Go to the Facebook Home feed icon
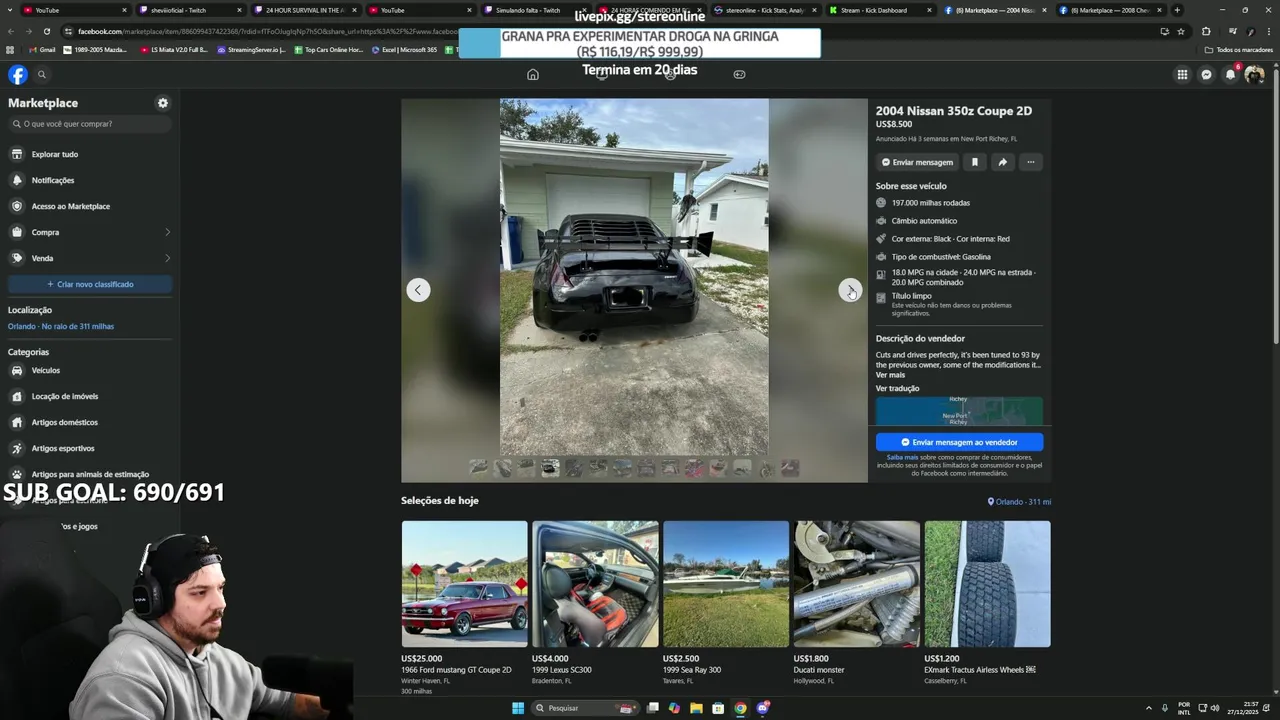1280x720 pixels. click(x=533, y=74)
